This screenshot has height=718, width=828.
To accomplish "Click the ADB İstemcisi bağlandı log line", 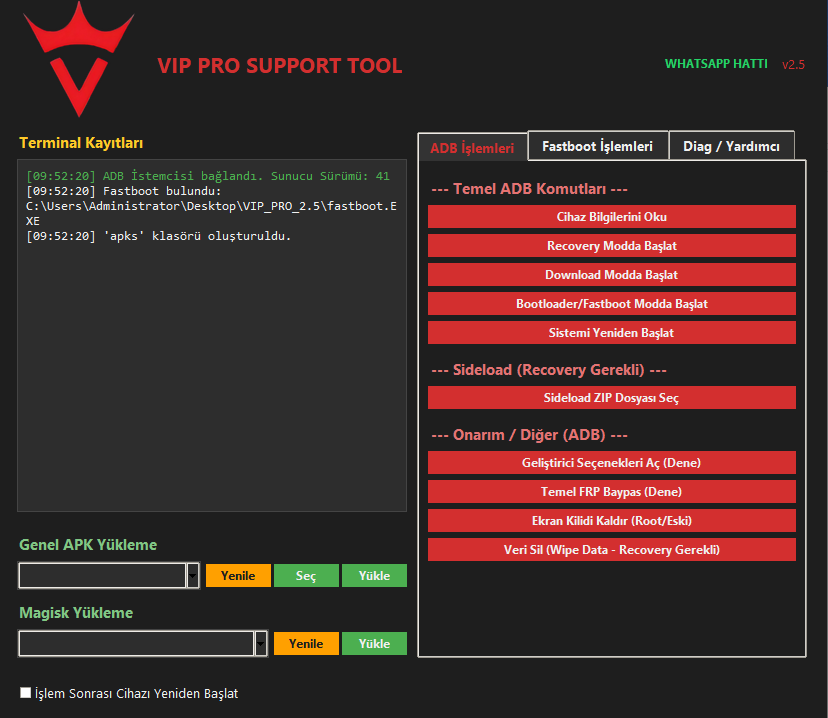I will coord(208,176).
